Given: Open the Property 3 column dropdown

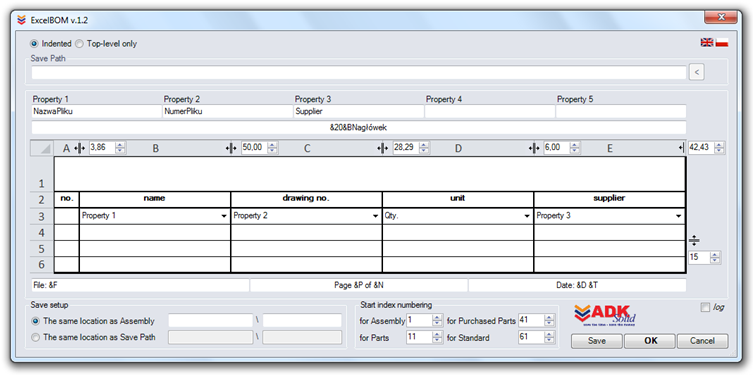Looking at the screenshot, I should (x=678, y=216).
